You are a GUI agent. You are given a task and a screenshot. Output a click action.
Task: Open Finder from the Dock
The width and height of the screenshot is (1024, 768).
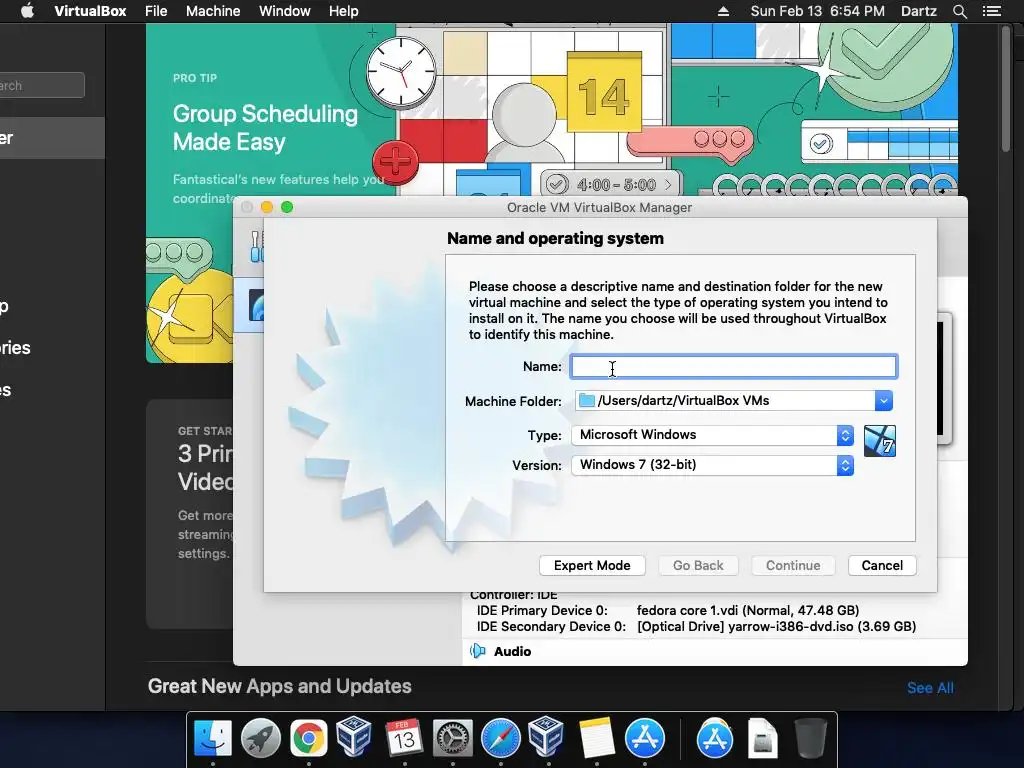coord(213,738)
